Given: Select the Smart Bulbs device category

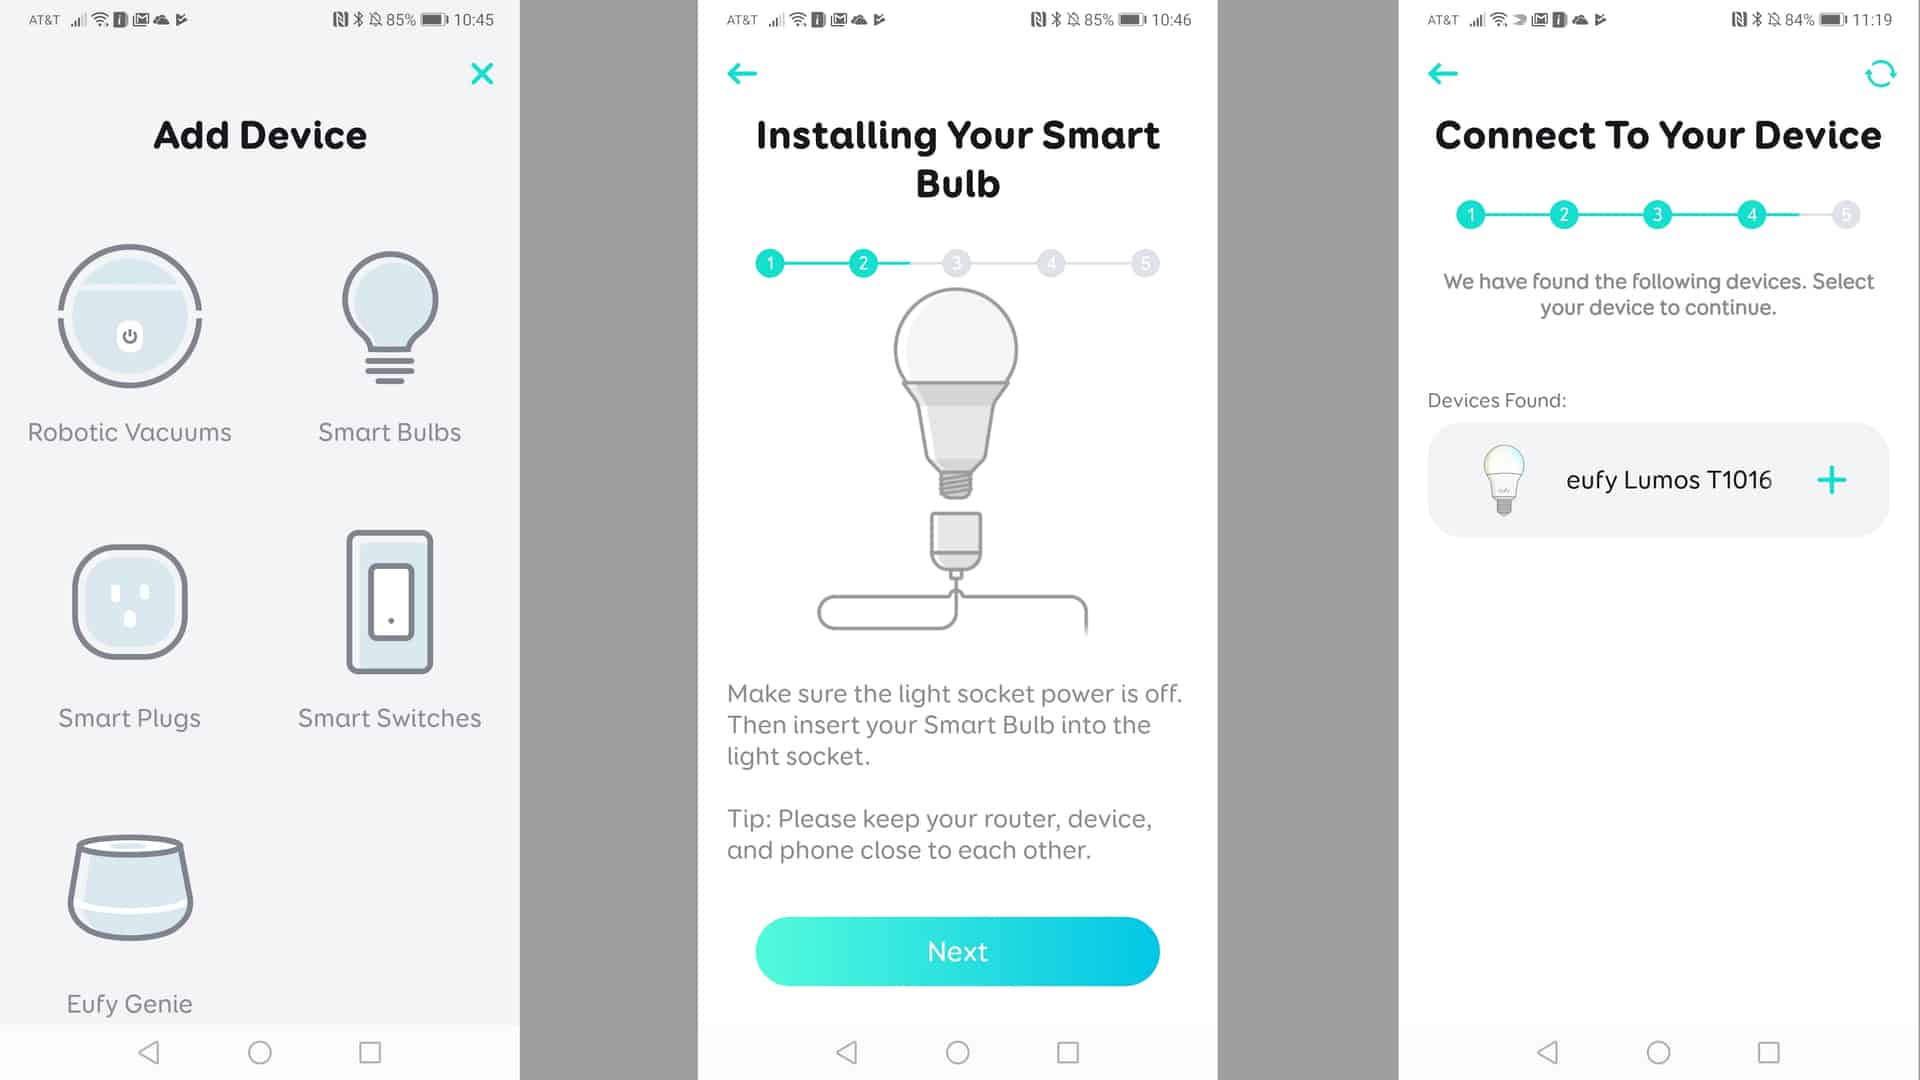Looking at the screenshot, I should tap(389, 343).
